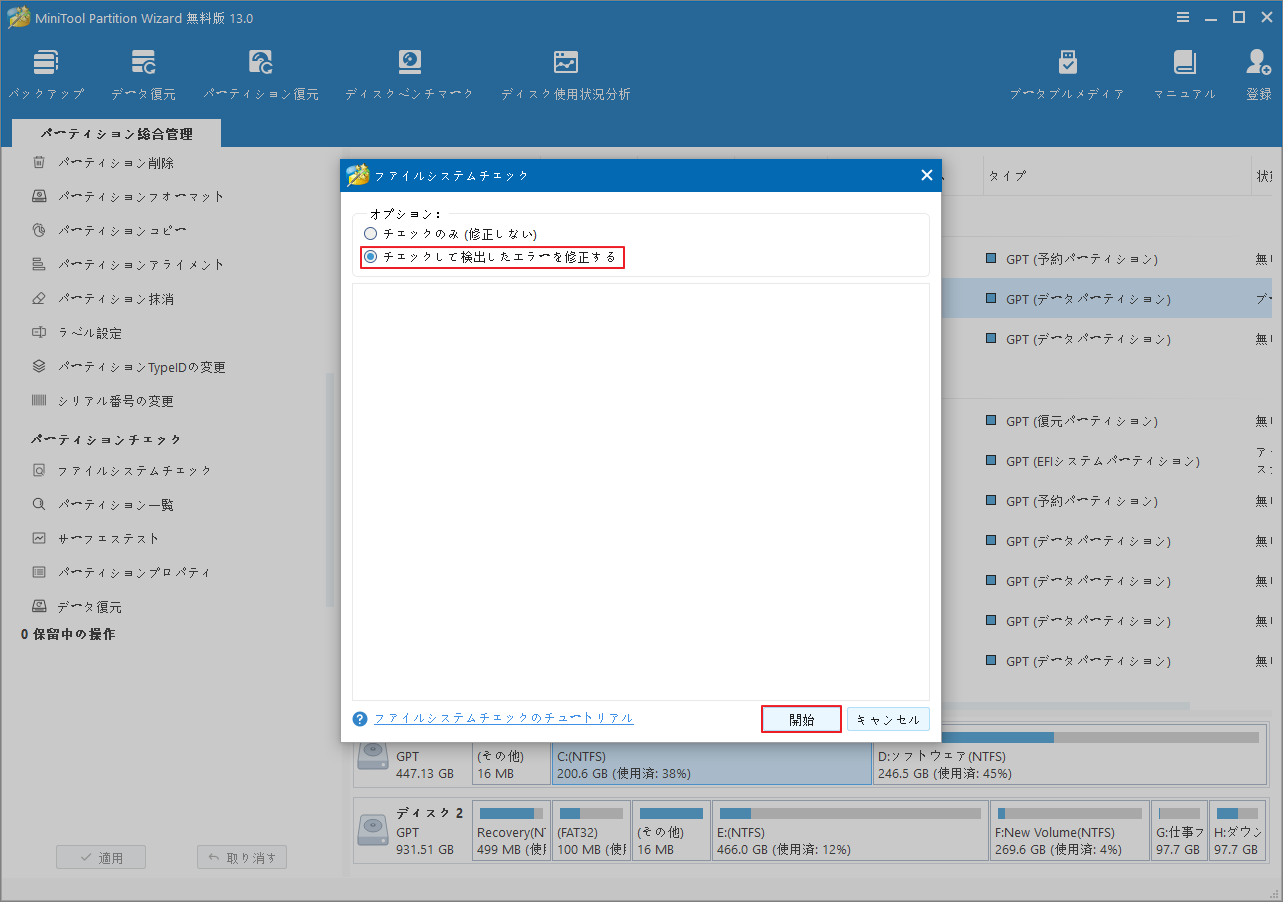Open the バックアップ (Backup) tool
Screen dimensions: 1283x902
[x=46, y=72]
